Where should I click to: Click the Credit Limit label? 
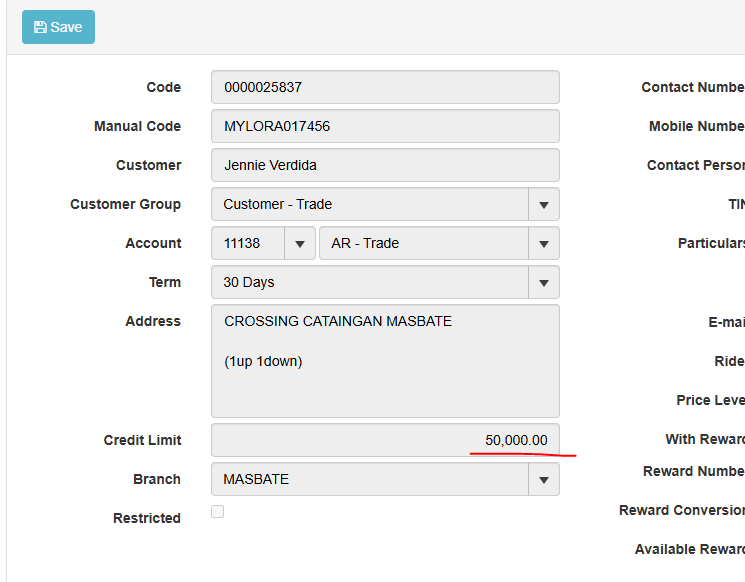tap(142, 440)
